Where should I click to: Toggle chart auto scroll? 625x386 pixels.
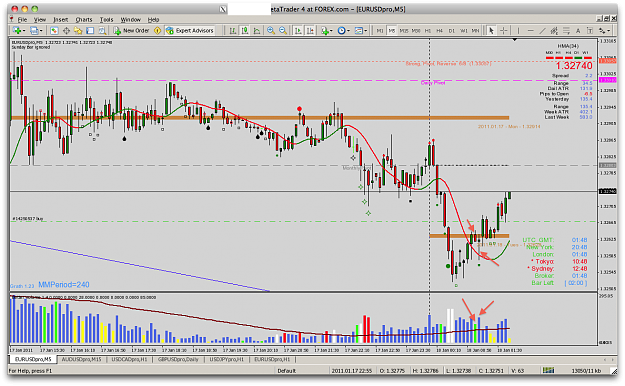pos(298,31)
